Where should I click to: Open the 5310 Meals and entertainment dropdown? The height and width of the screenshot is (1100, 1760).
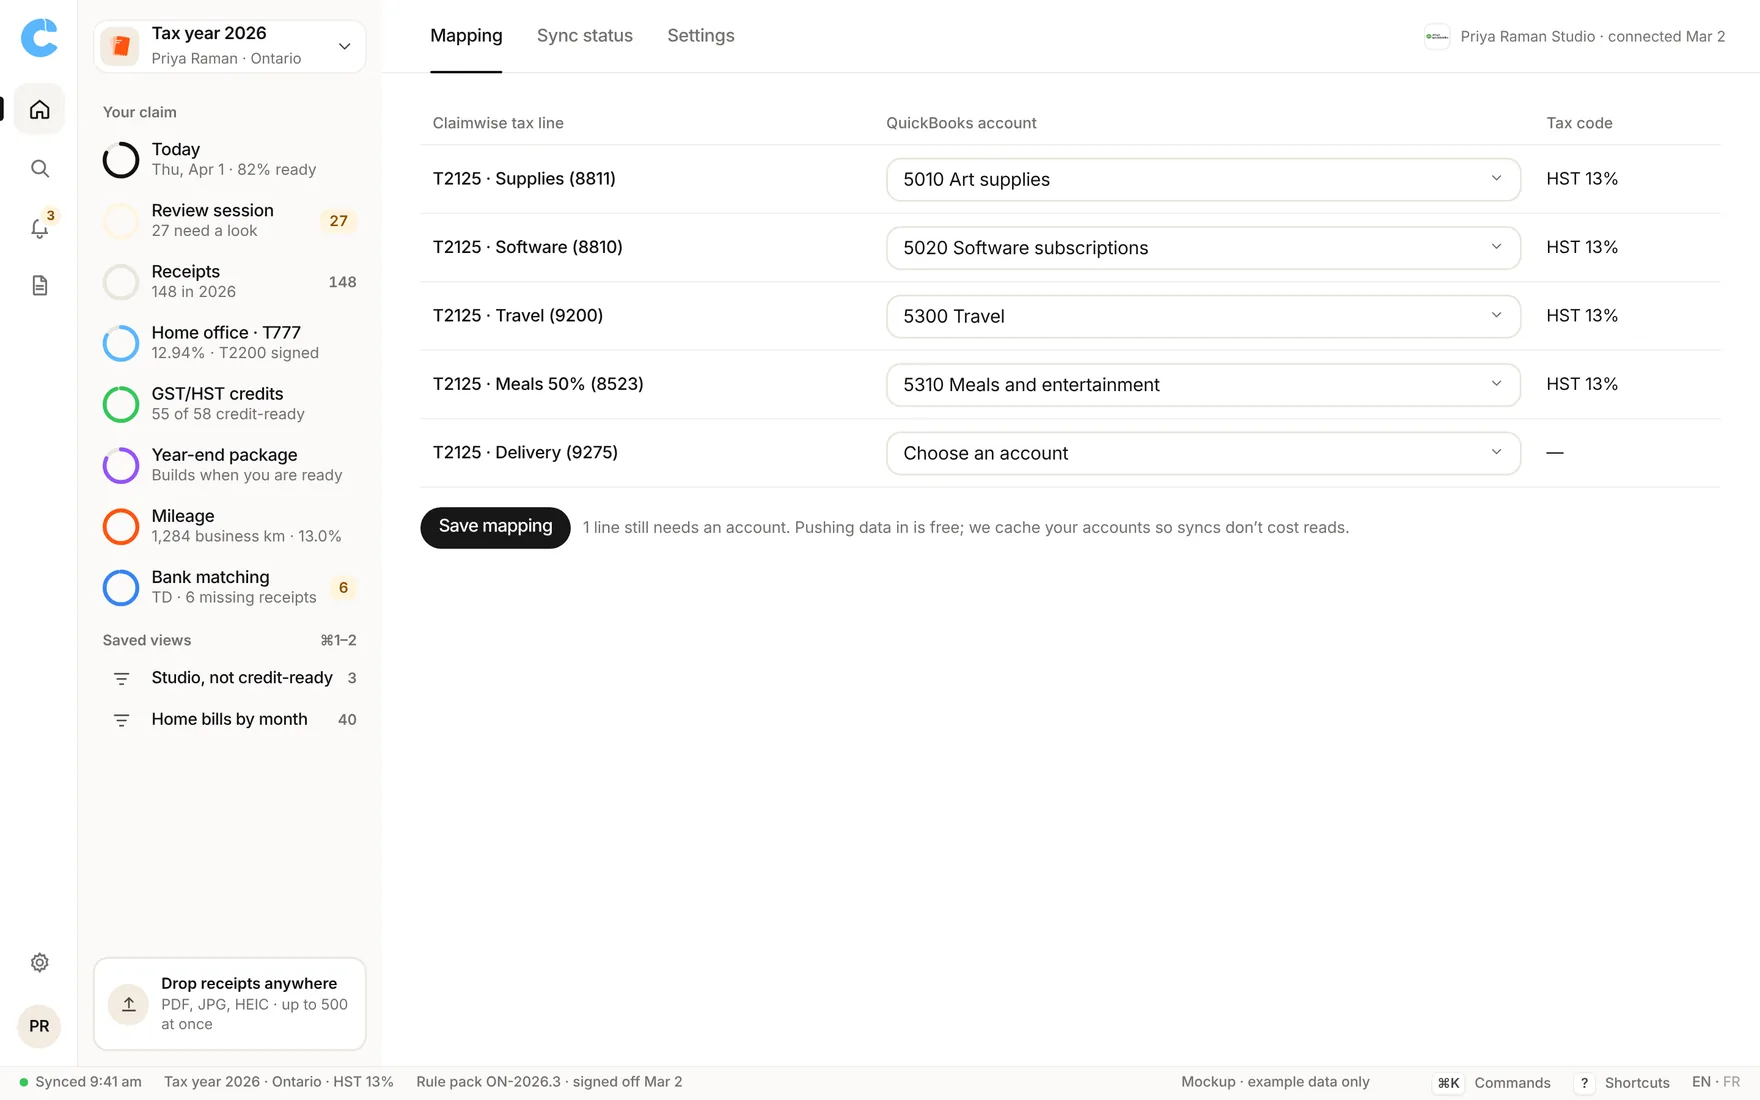pos(1203,385)
